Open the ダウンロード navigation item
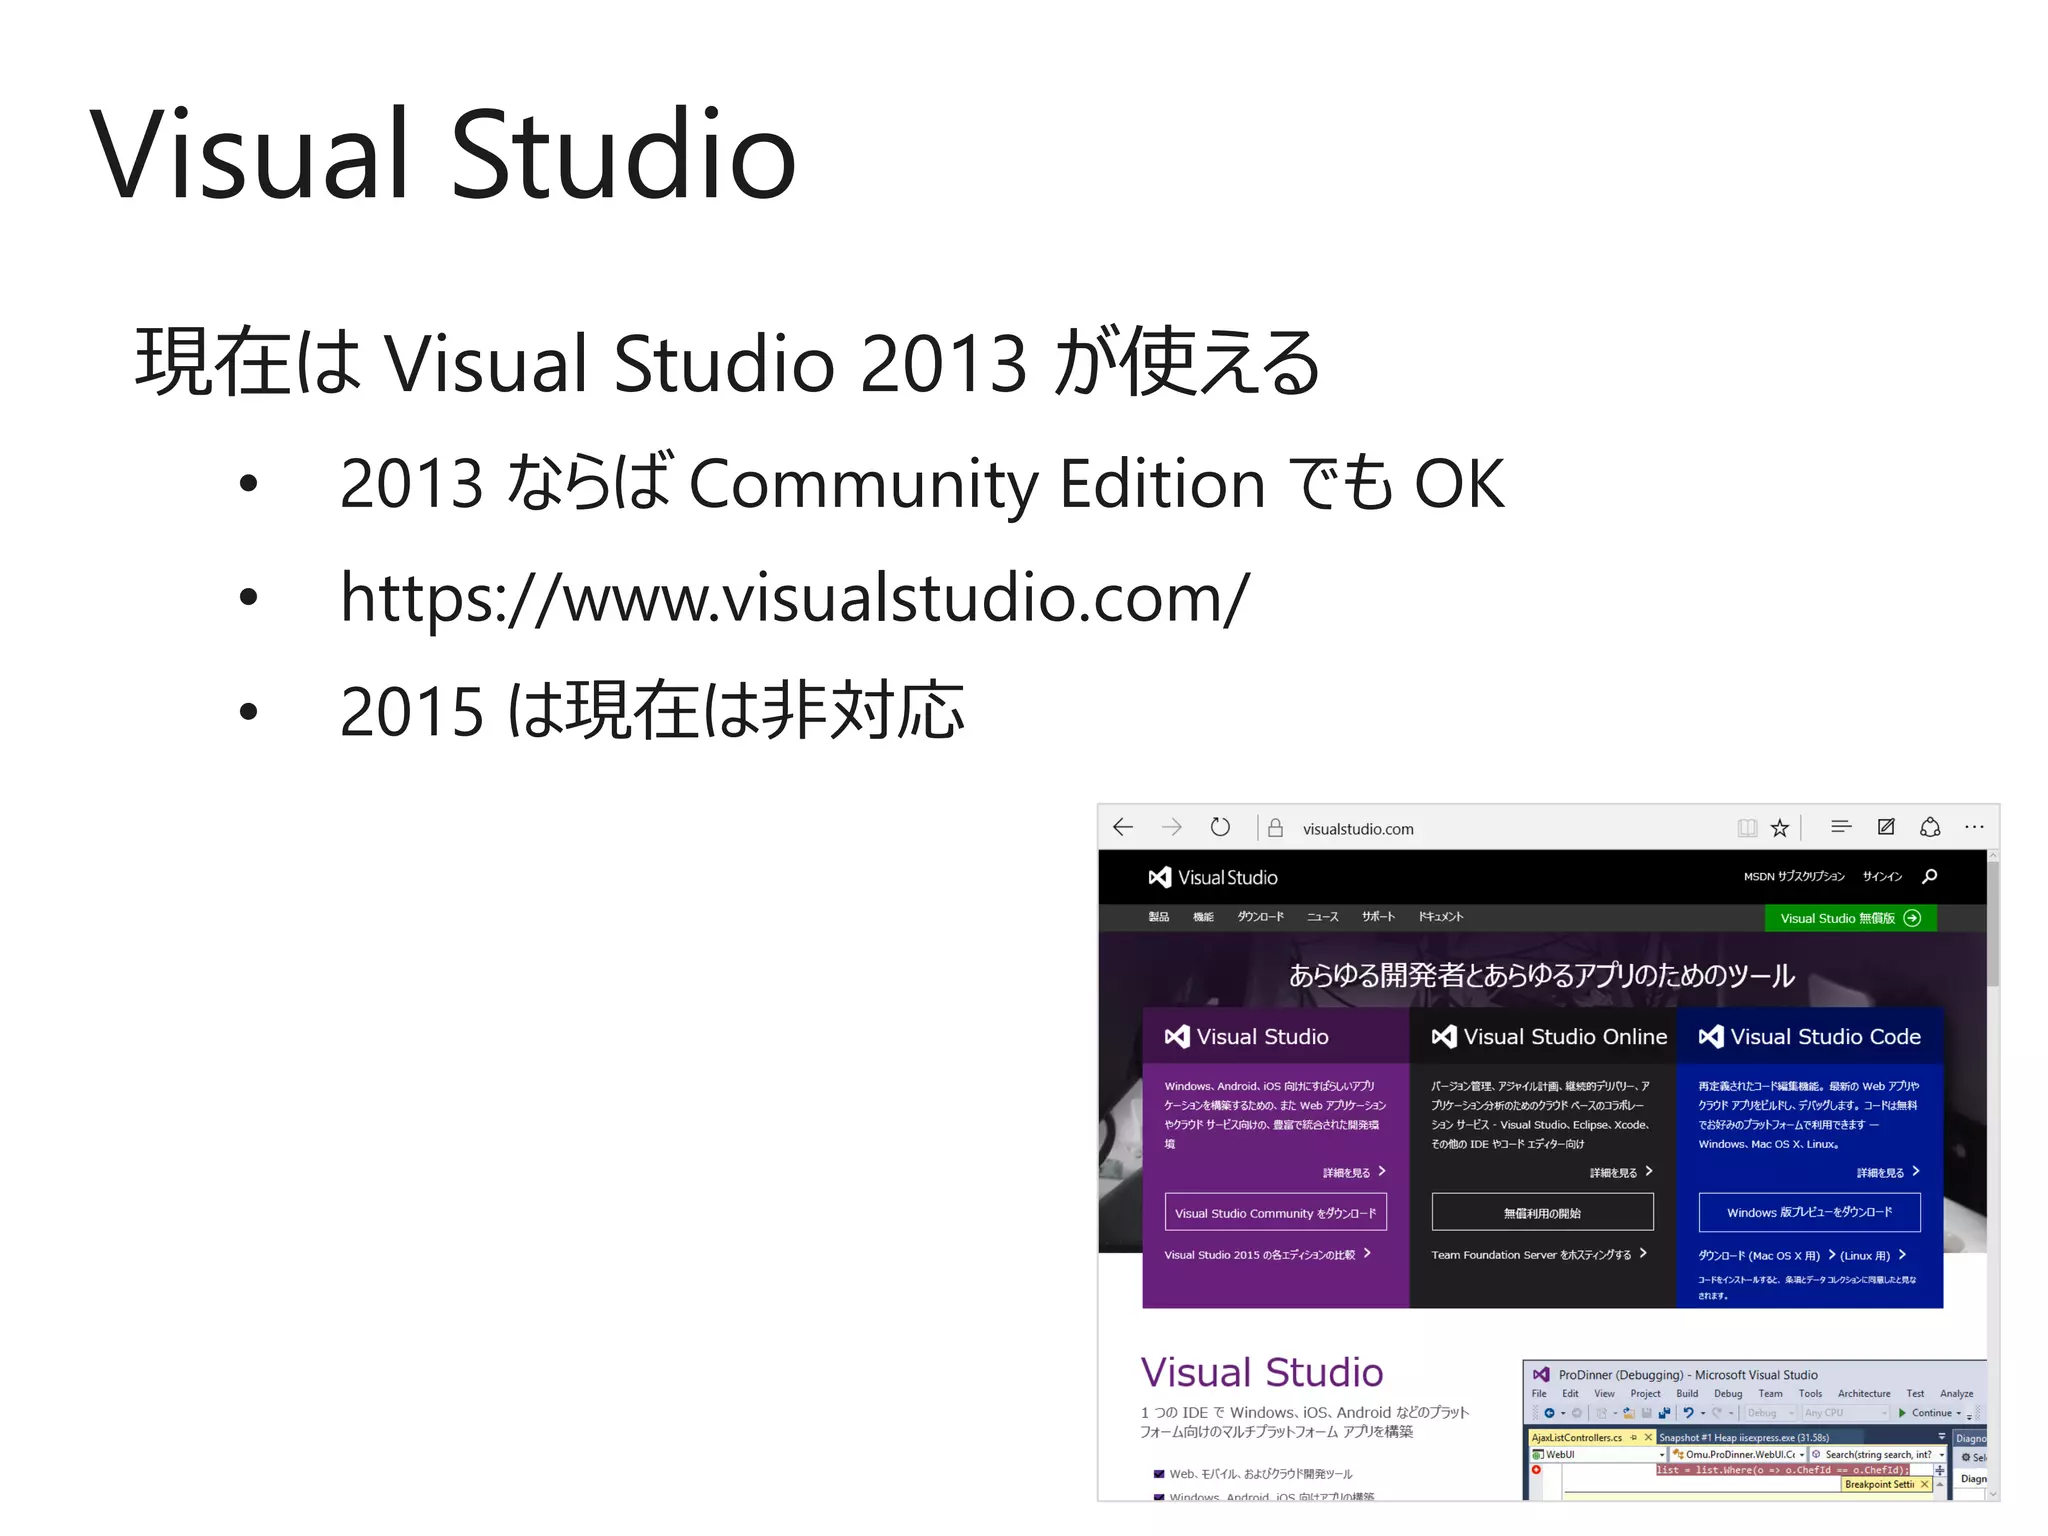 tap(1260, 917)
